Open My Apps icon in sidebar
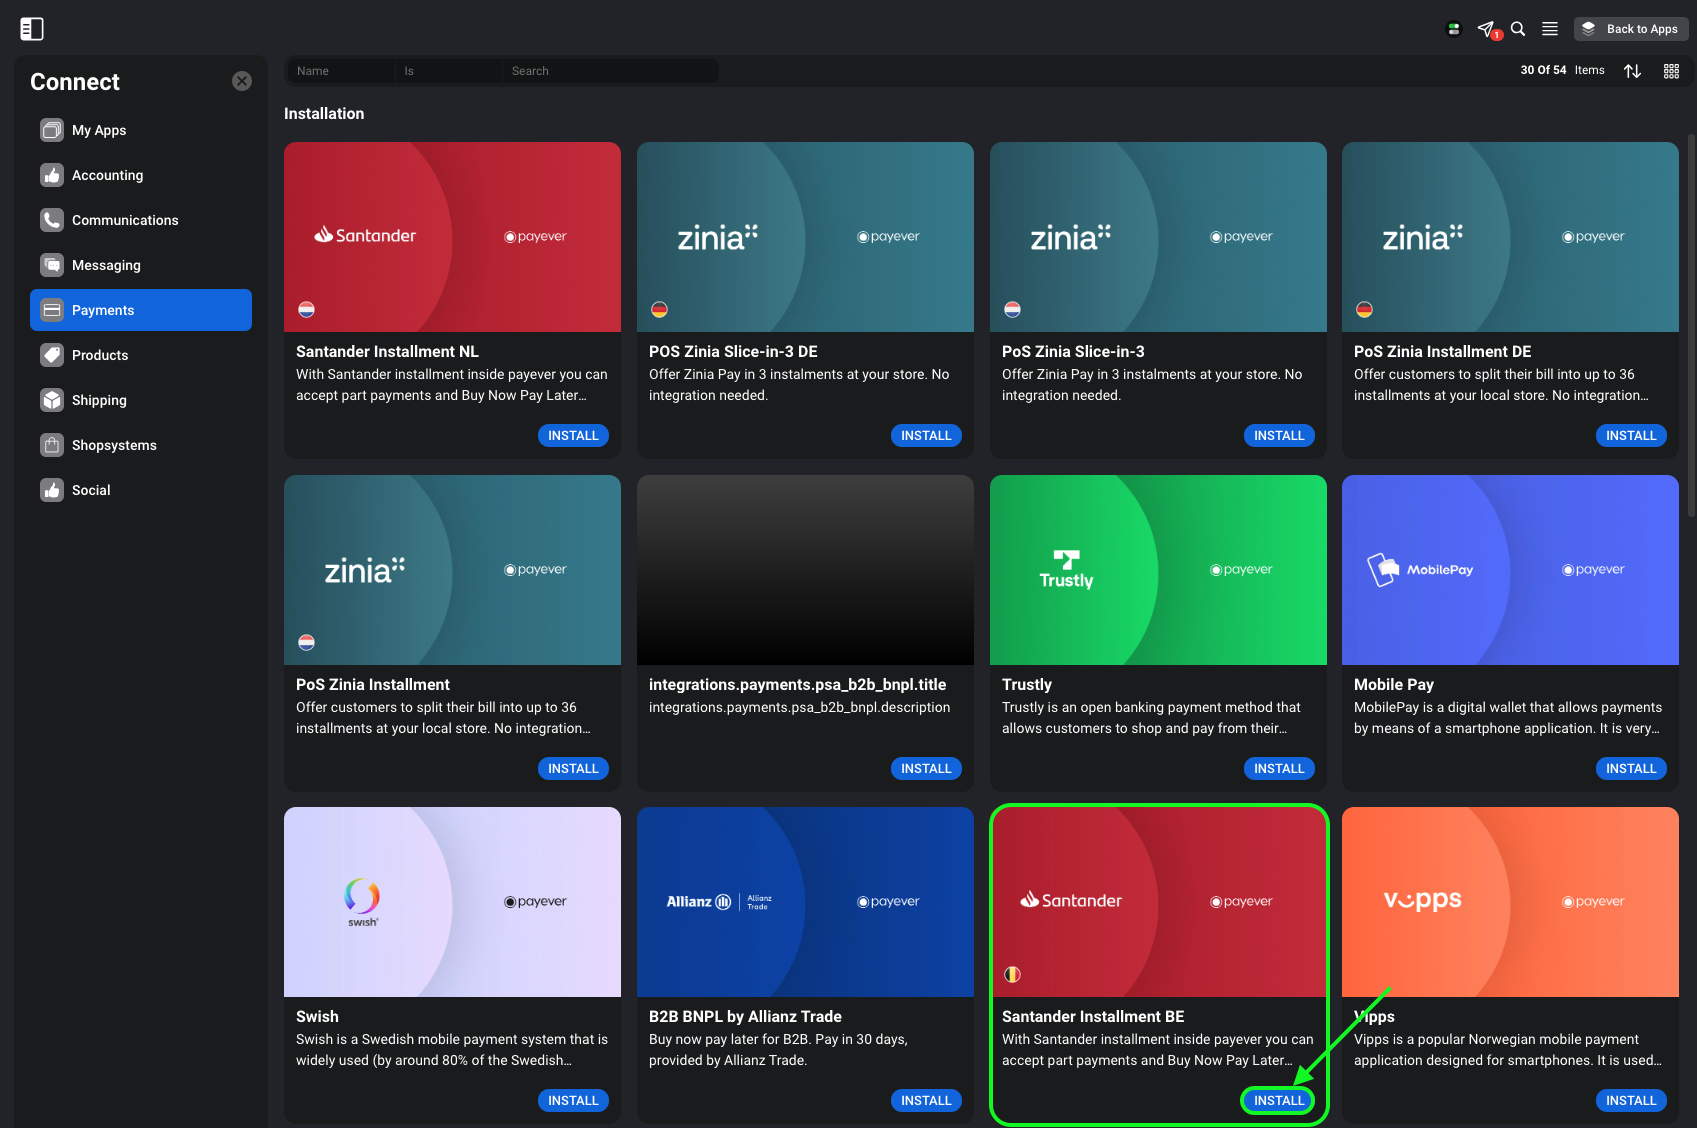 click(52, 130)
